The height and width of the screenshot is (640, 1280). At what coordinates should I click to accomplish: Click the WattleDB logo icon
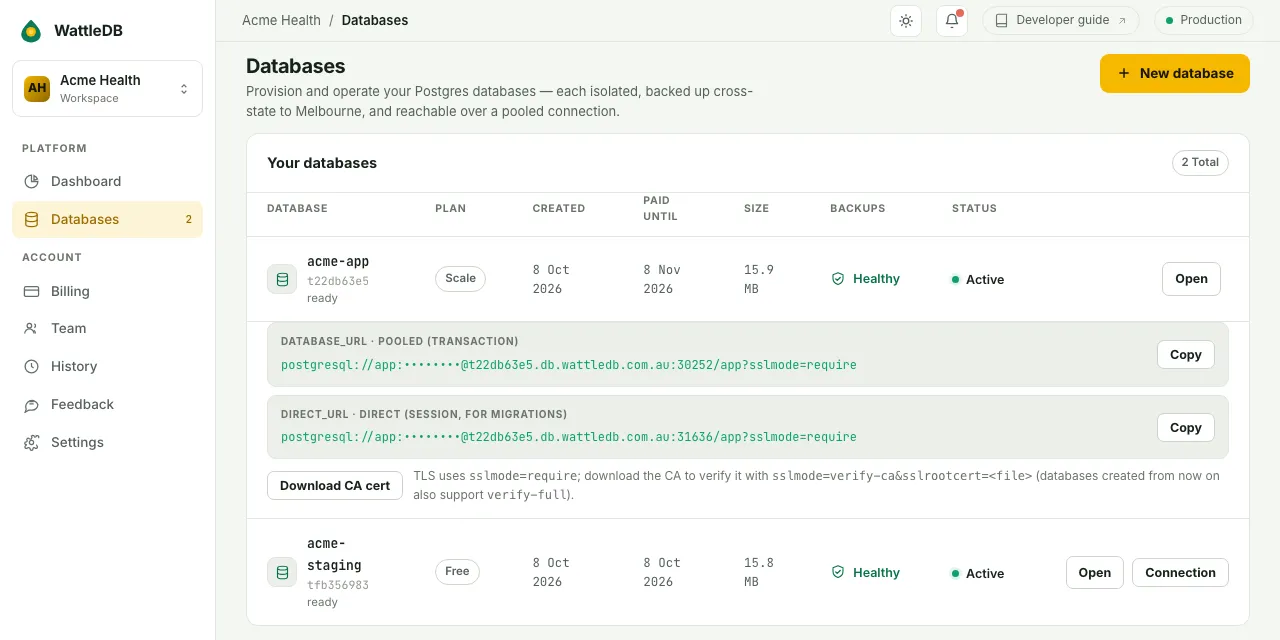pos(31,31)
